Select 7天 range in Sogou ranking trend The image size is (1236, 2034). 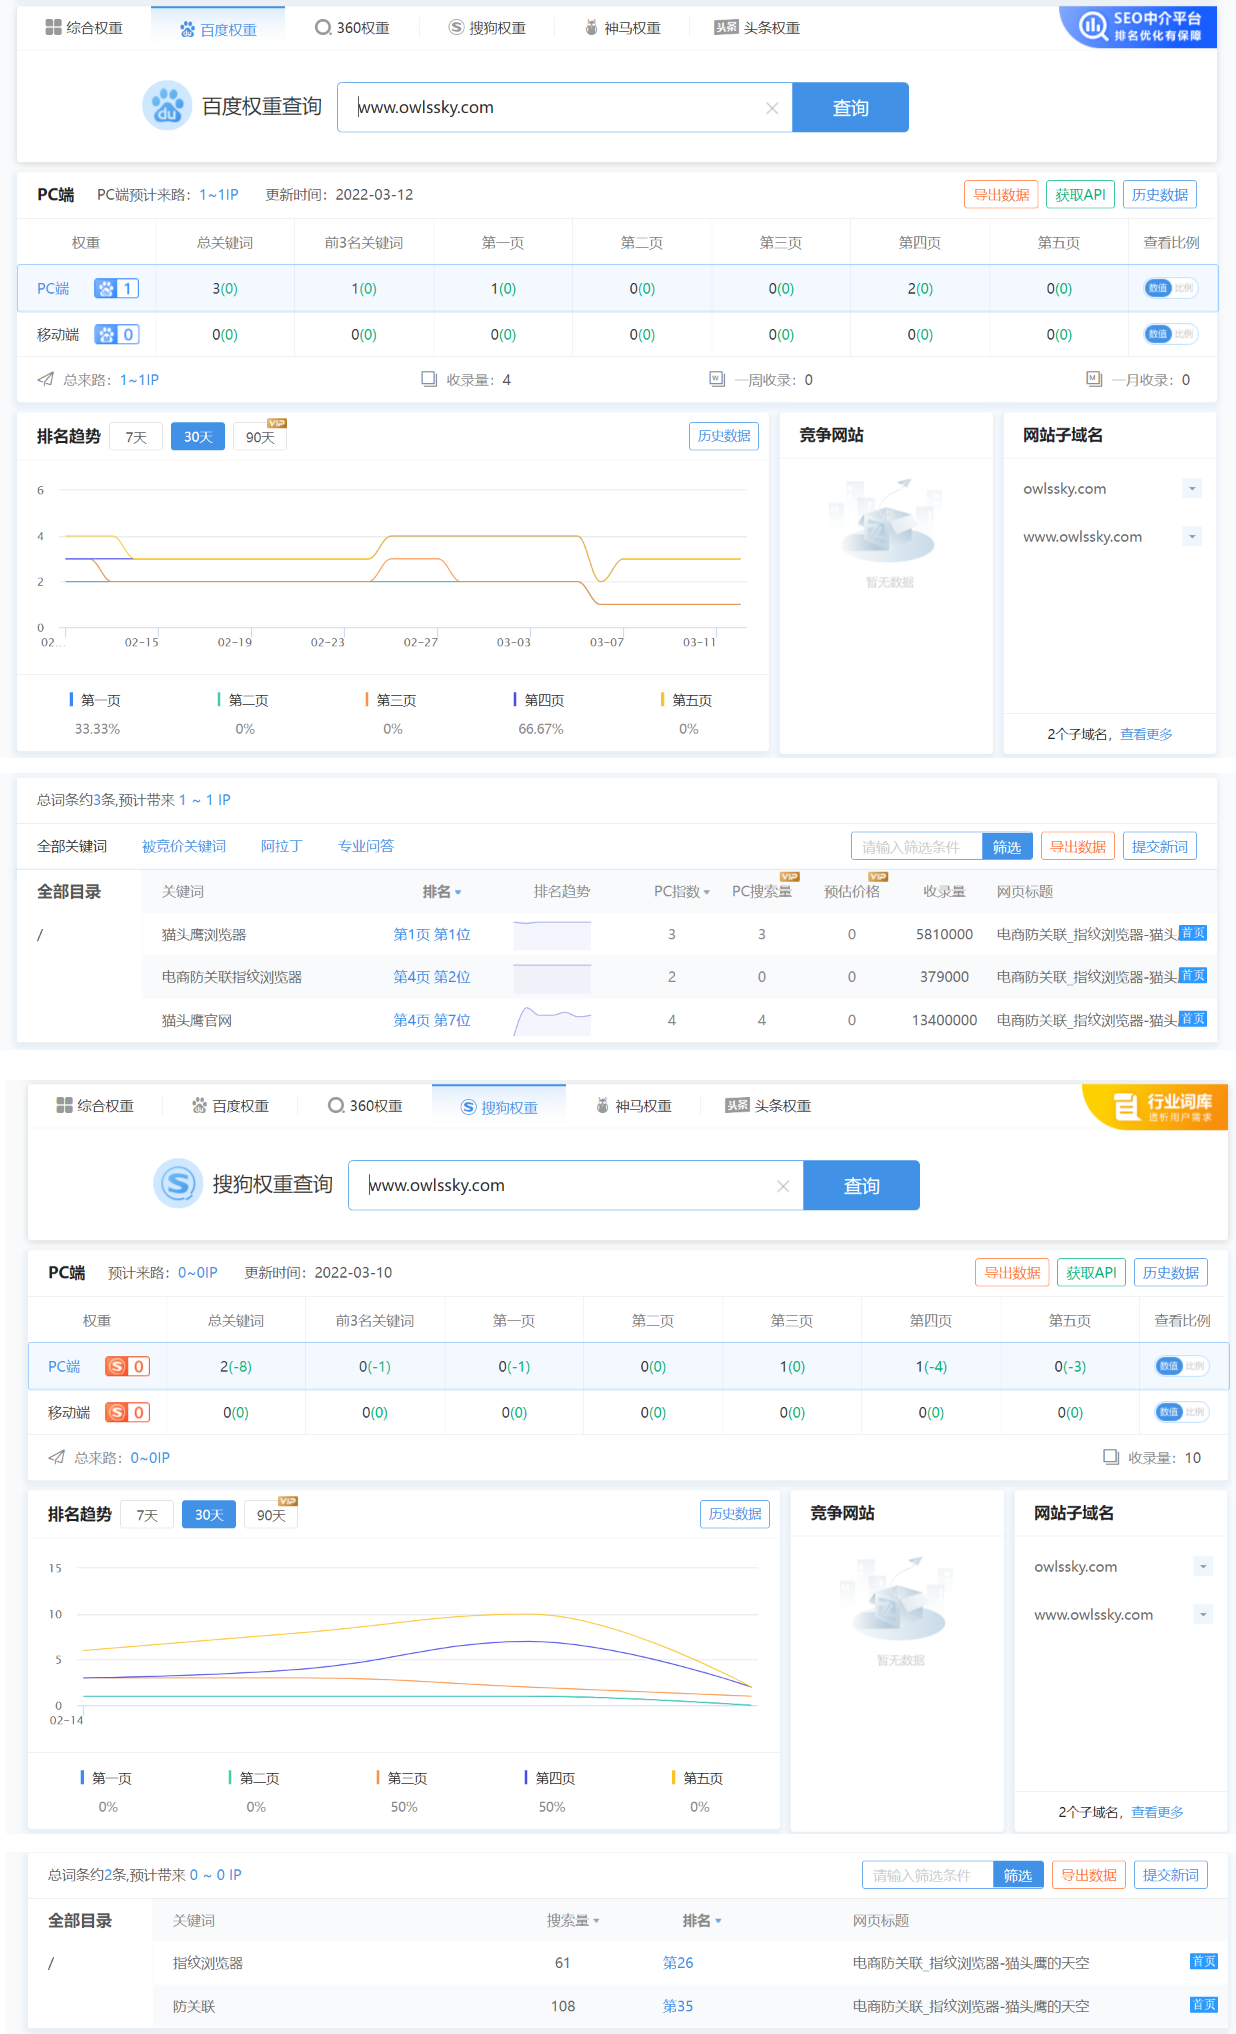click(147, 1515)
